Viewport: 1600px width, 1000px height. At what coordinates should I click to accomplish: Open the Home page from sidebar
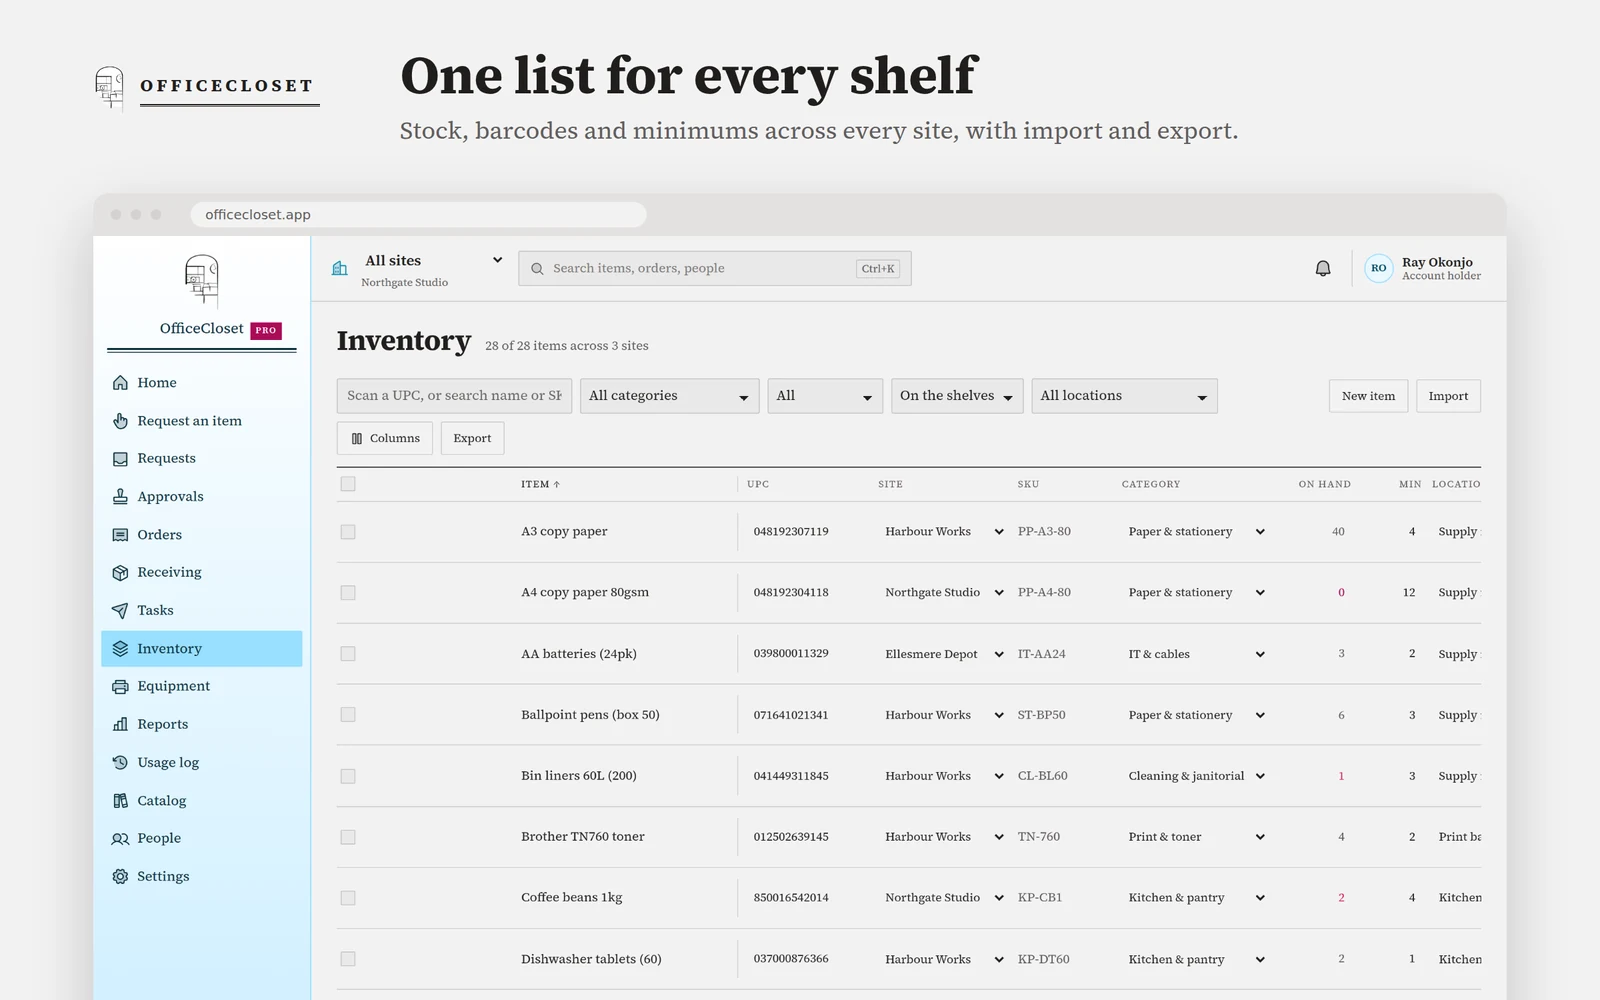pyautogui.click(x=202, y=383)
